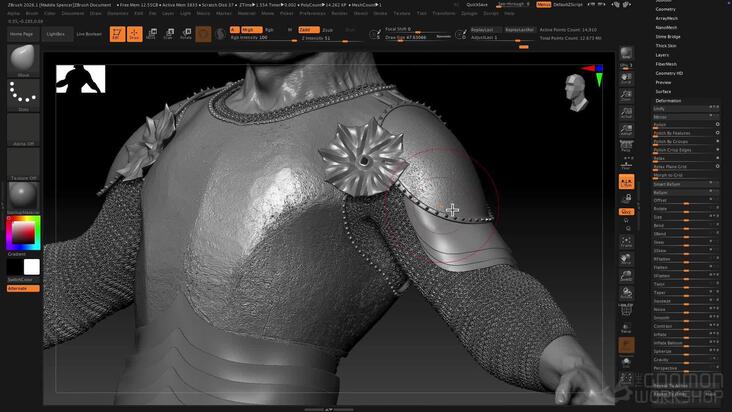Expand the NanoMesh subpalette
The height and width of the screenshot is (412, 732).
(x=666, y=28)
